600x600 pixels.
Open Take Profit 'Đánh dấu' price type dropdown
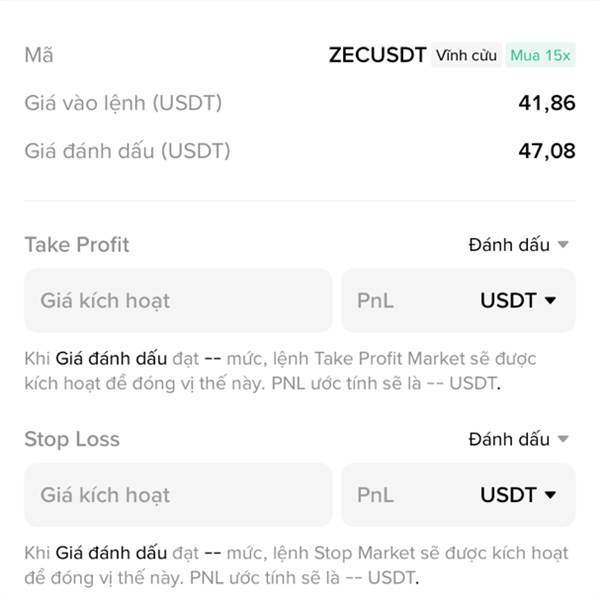click(518, 245)
